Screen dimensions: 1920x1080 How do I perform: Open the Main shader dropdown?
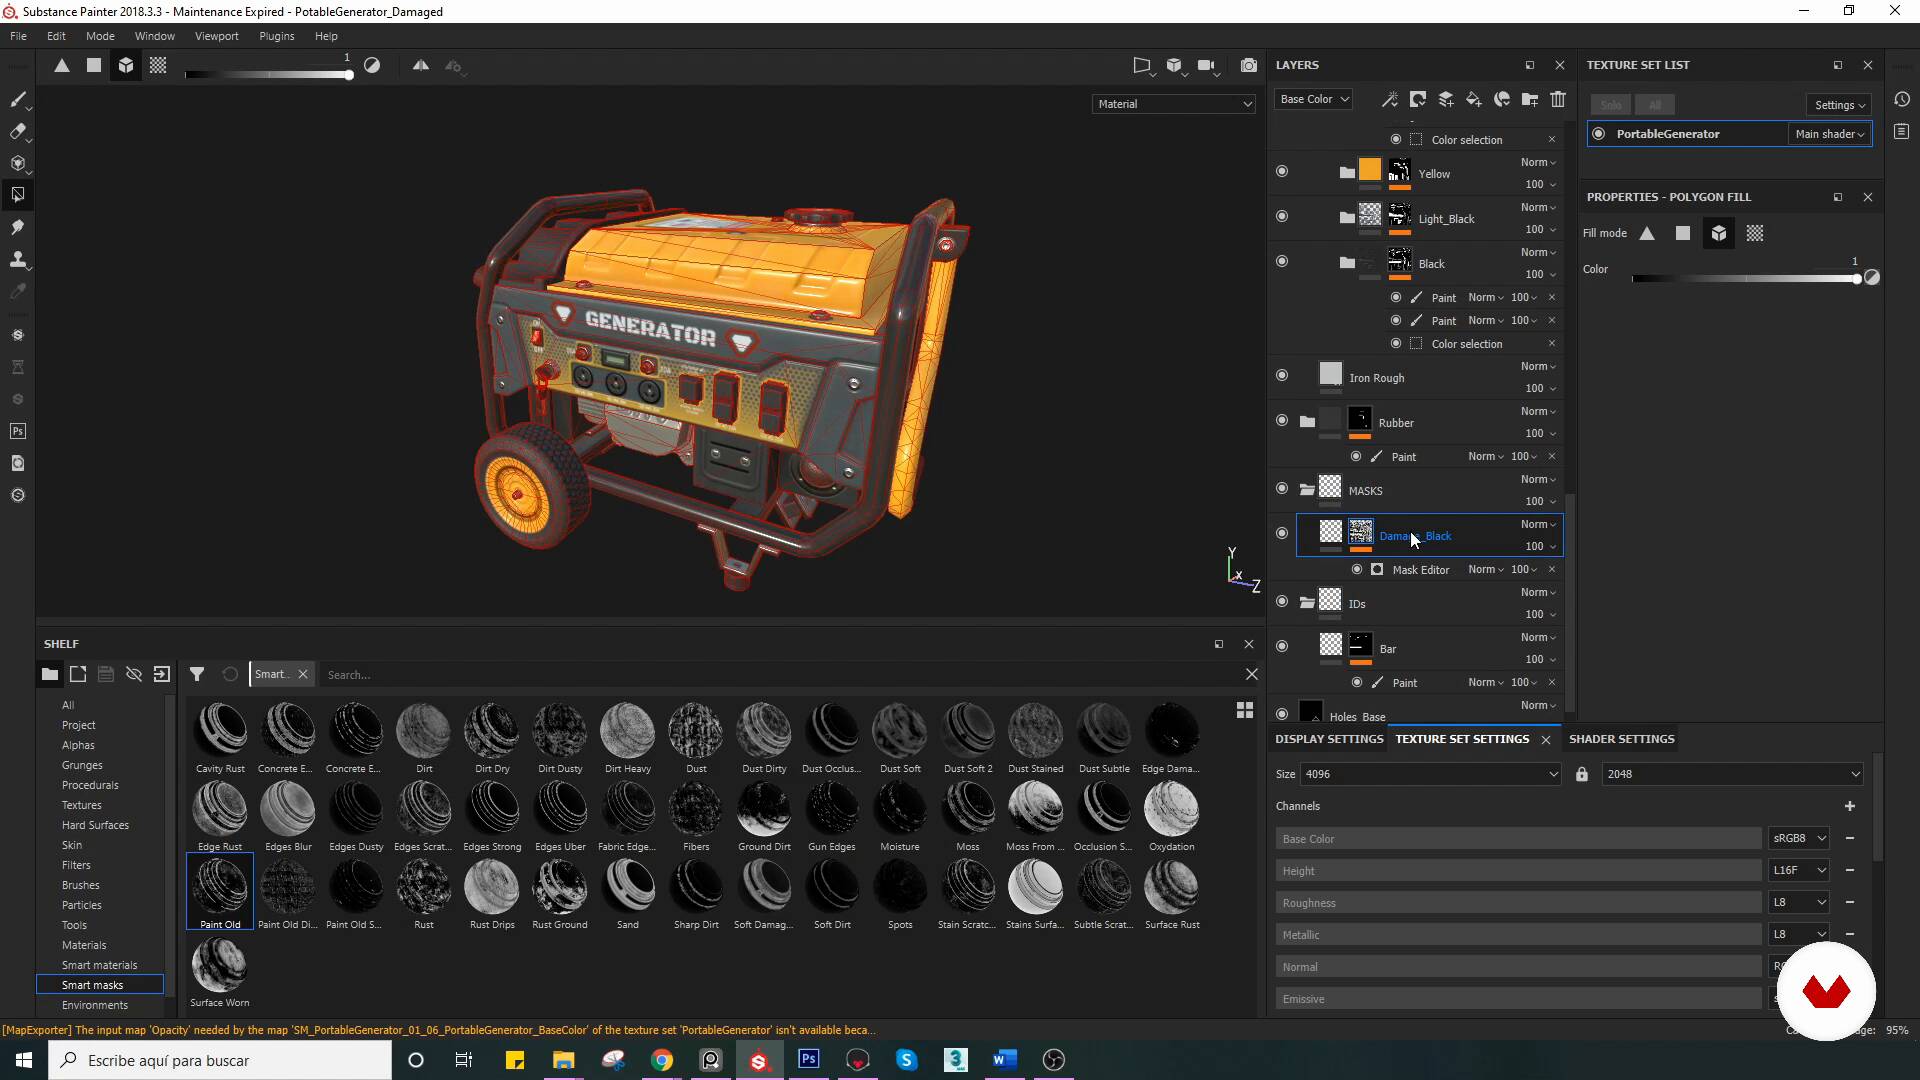[x=1829, y=134]
